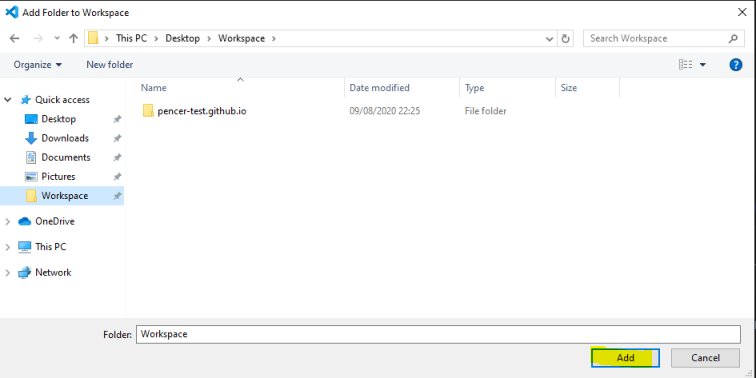Viewport: 756px width, 378px height.
Task: Open Documents in Quick access
Action: tap(66, 157)
